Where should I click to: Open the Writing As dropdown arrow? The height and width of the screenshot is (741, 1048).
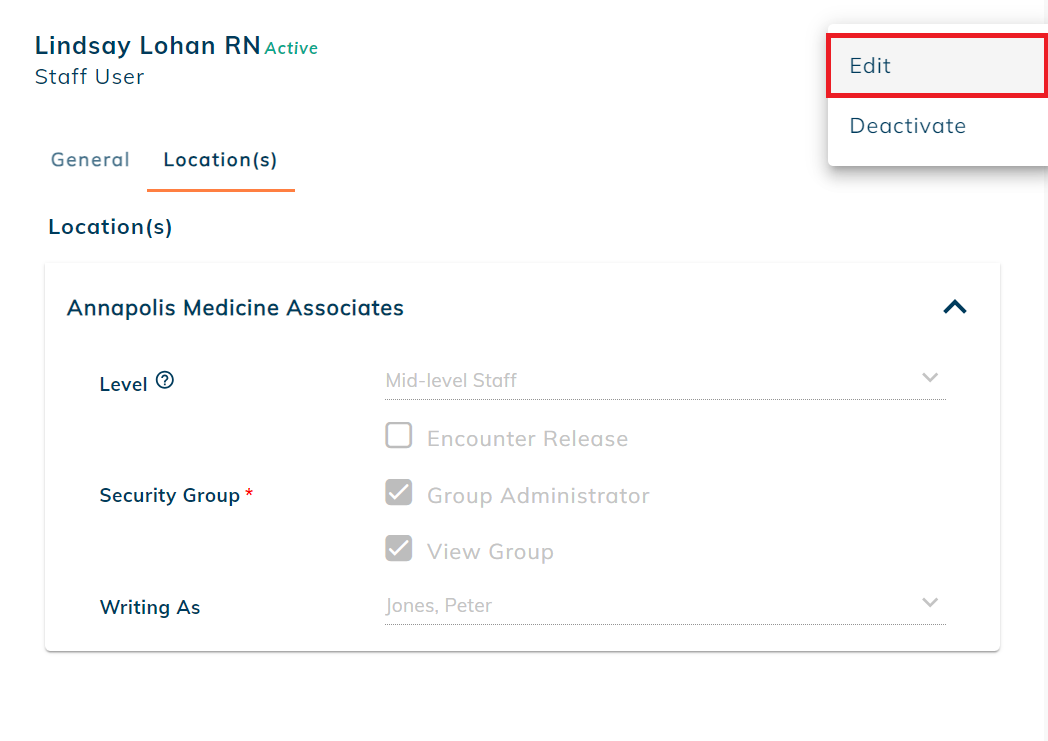[x=930, y=603]
